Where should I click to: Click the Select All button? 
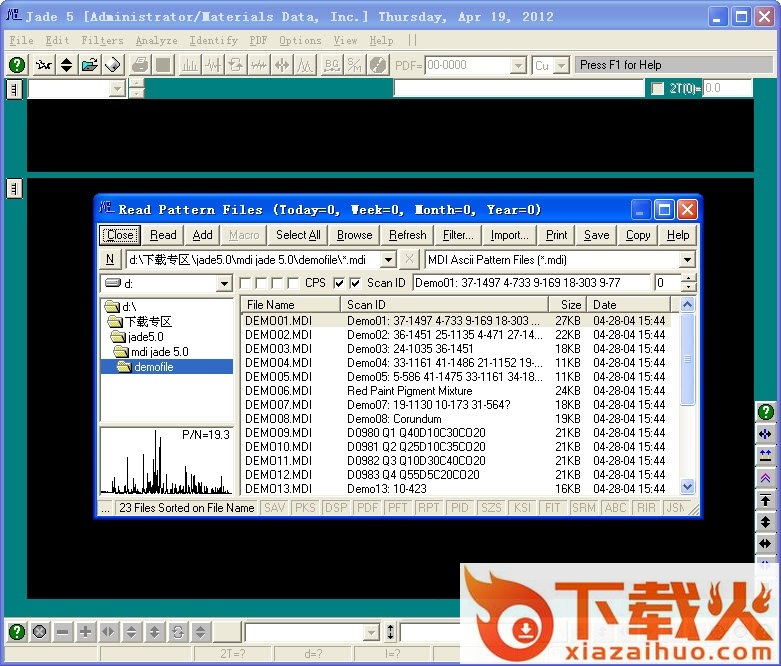[x=298, y=235]
